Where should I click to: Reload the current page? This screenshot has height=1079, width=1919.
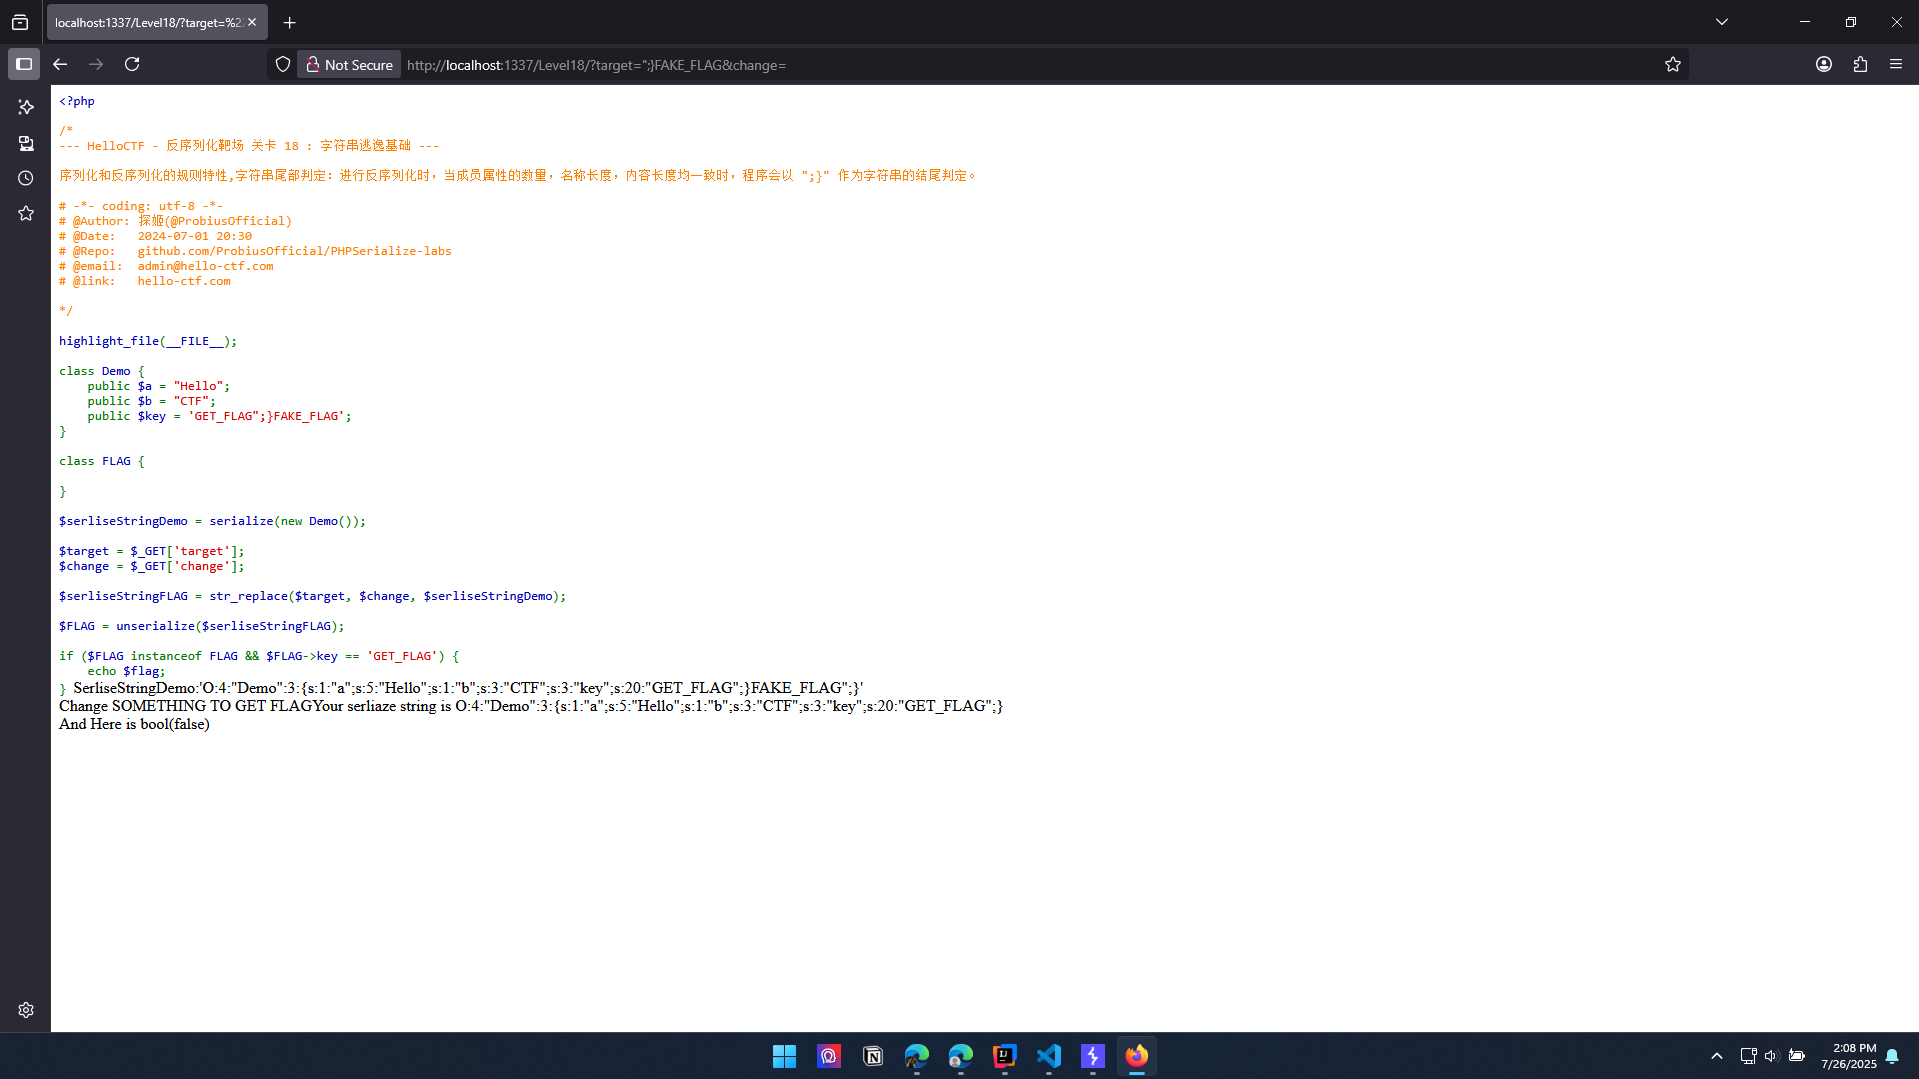(x=132, y=64)
